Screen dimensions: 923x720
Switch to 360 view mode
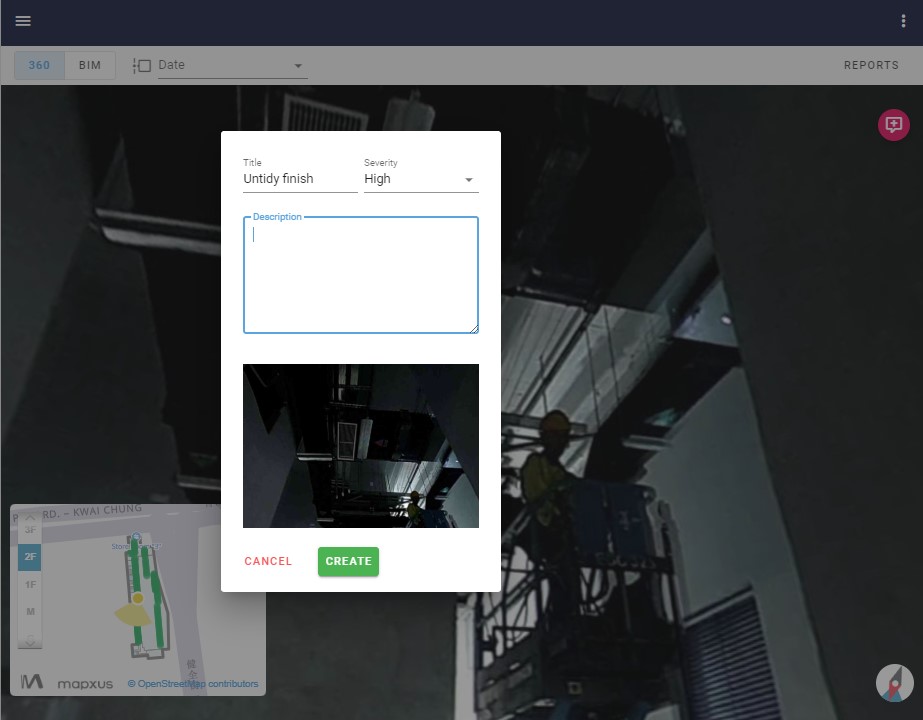tap(39, 65)
